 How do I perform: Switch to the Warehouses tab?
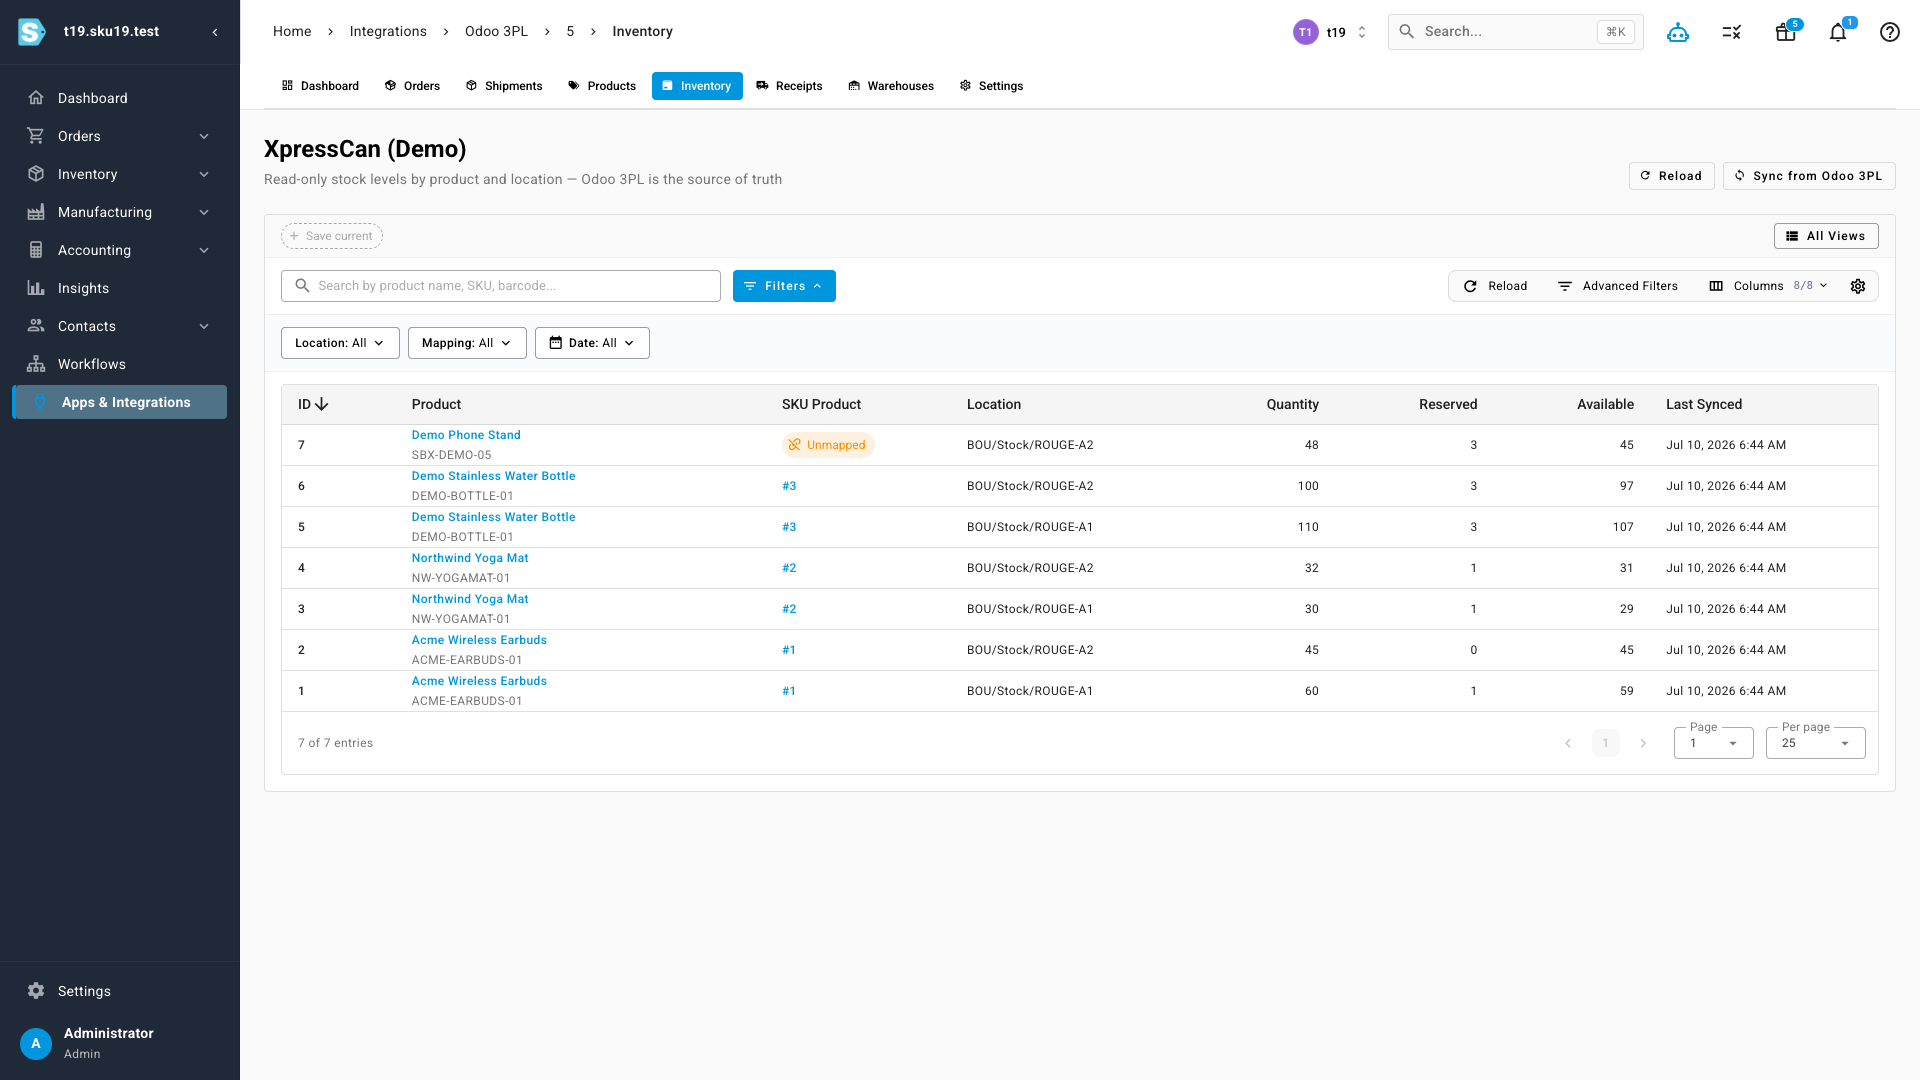pyautogui.click(x=891, y=86)
